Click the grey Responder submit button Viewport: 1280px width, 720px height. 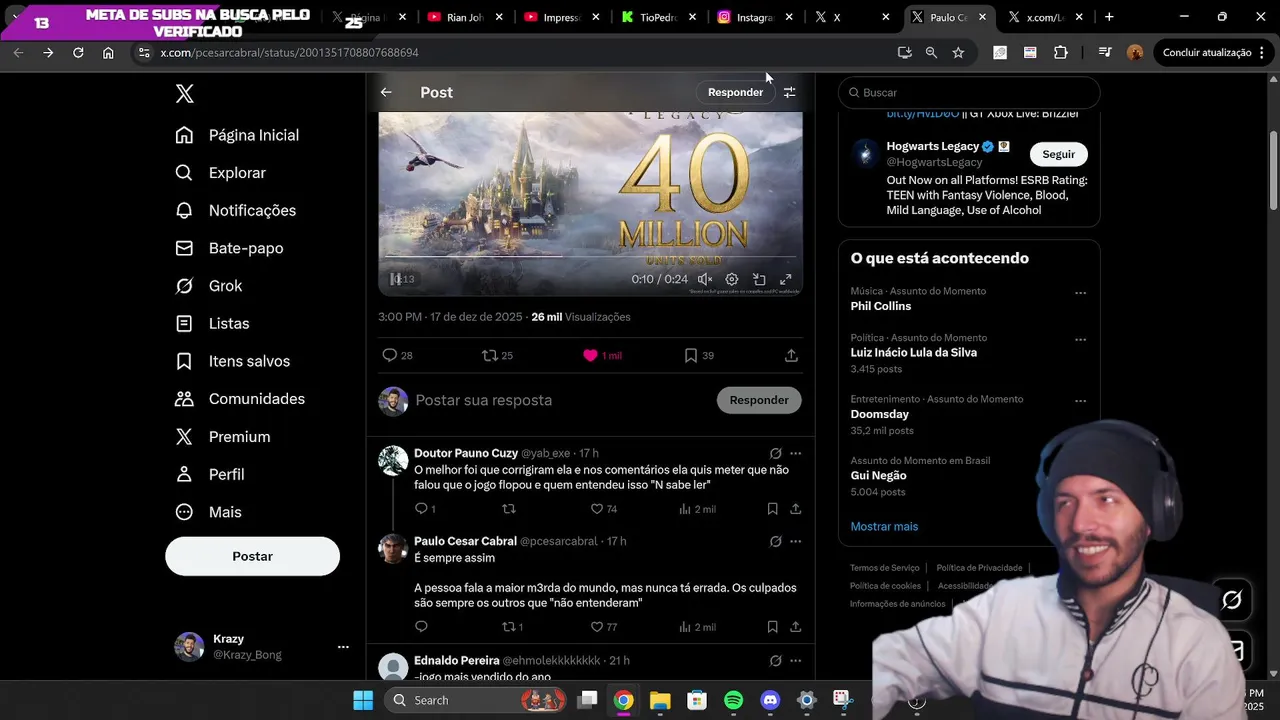pos(759,400)
